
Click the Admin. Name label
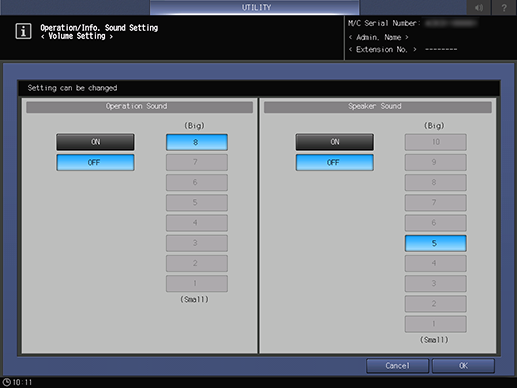click(x=379, y=37)
